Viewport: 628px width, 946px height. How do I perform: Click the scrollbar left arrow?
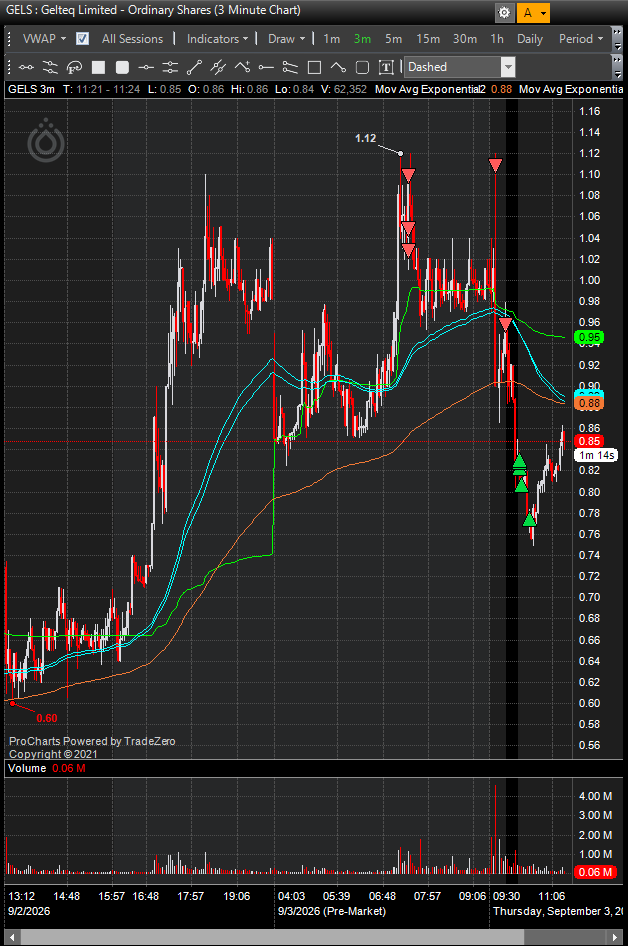pyautogui.click(x=11, y=937)
